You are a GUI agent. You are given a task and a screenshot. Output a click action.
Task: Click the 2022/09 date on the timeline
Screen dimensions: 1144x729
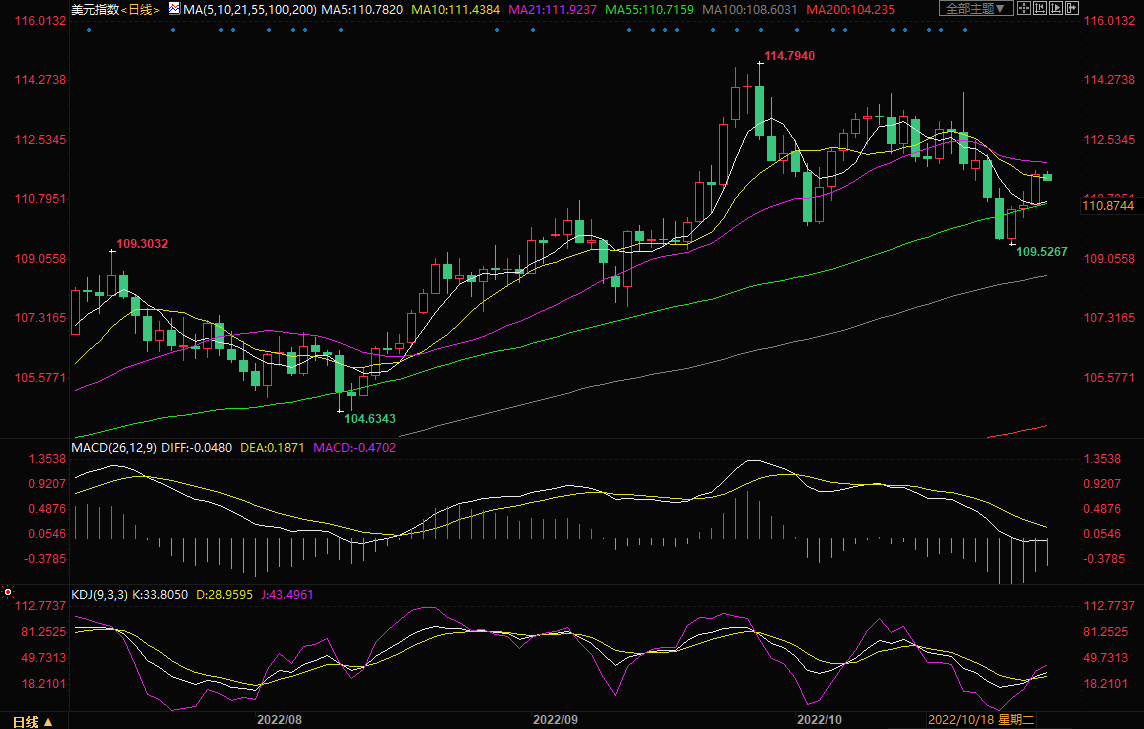[556, 719]
